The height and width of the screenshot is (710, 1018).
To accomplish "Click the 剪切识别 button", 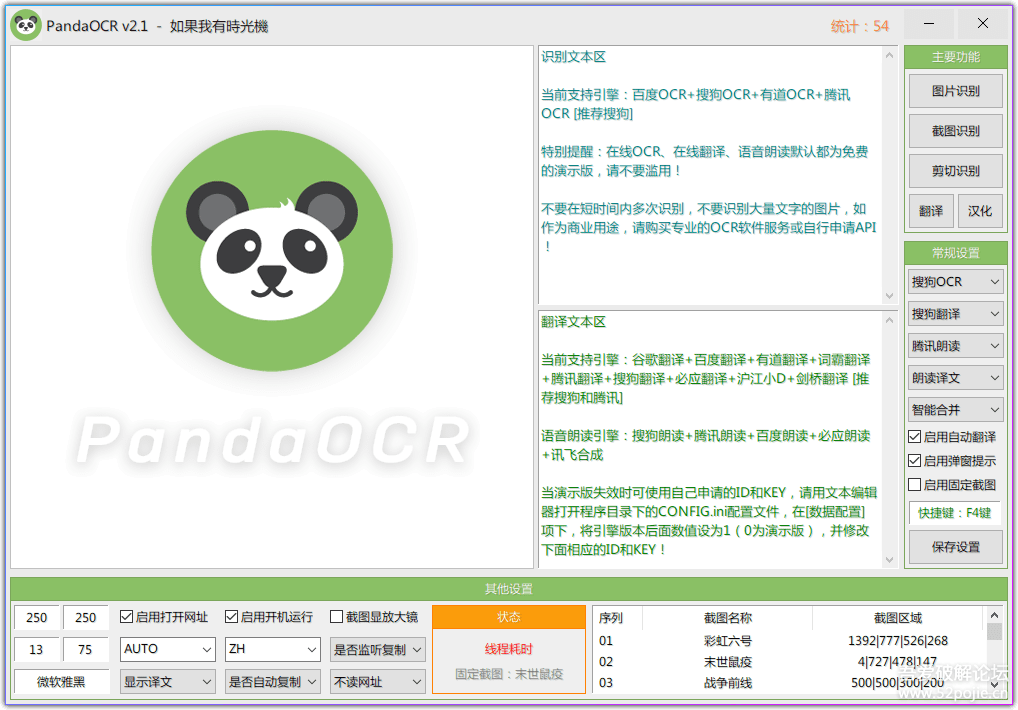I will [955, 171].
